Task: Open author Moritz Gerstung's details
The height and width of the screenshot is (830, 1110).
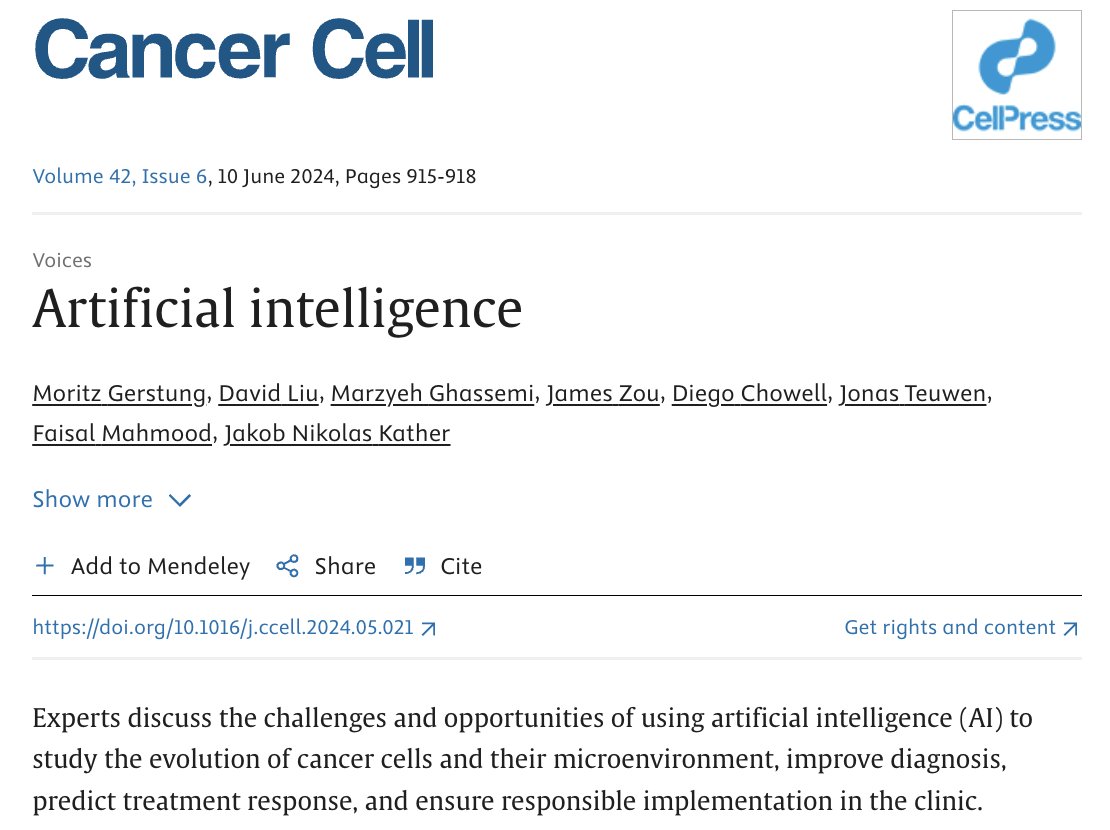Action: click(x=119, y=393)
